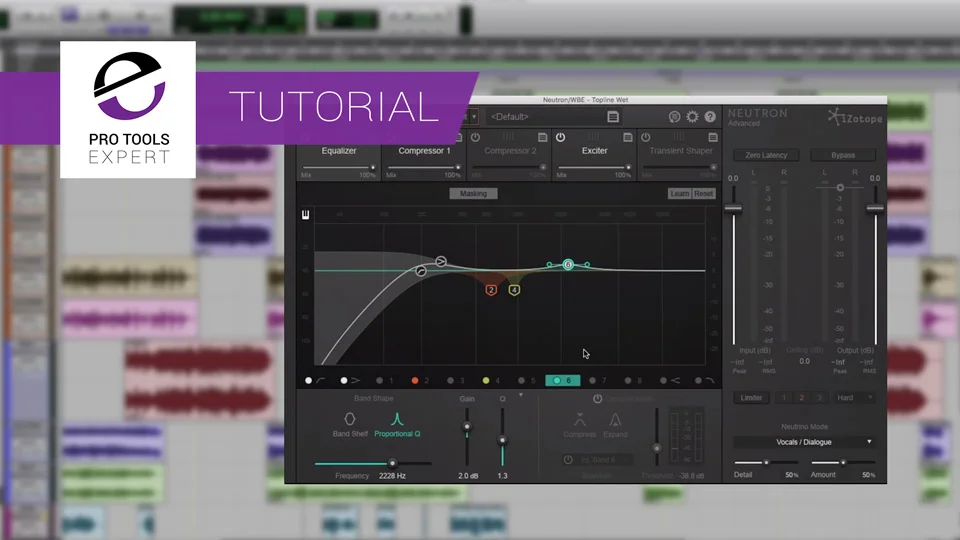This screenshot has width=960, height=540.
Task: Enable EQ band 1
Action: [380, 381]
